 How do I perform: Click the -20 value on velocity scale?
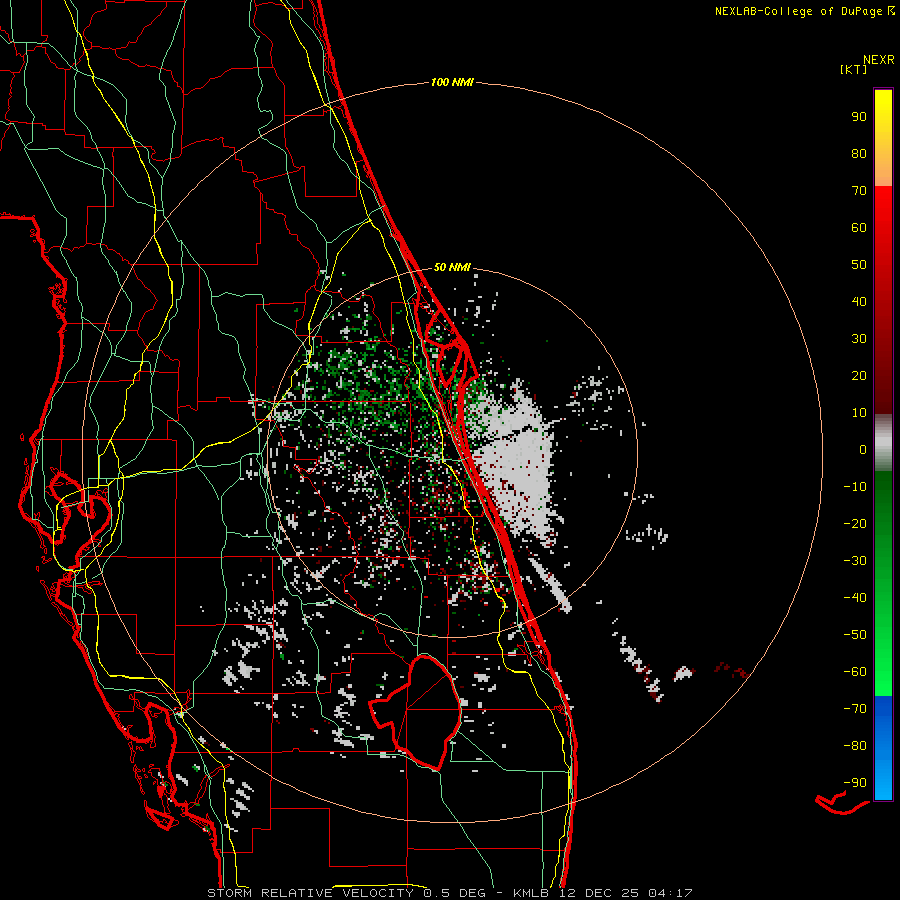tap(855, 523)
